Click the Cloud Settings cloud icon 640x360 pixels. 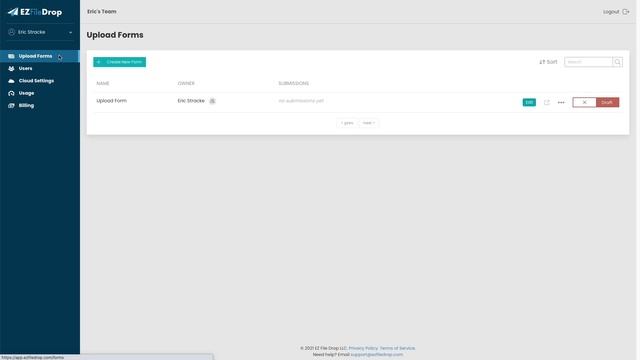coord(11,81)
